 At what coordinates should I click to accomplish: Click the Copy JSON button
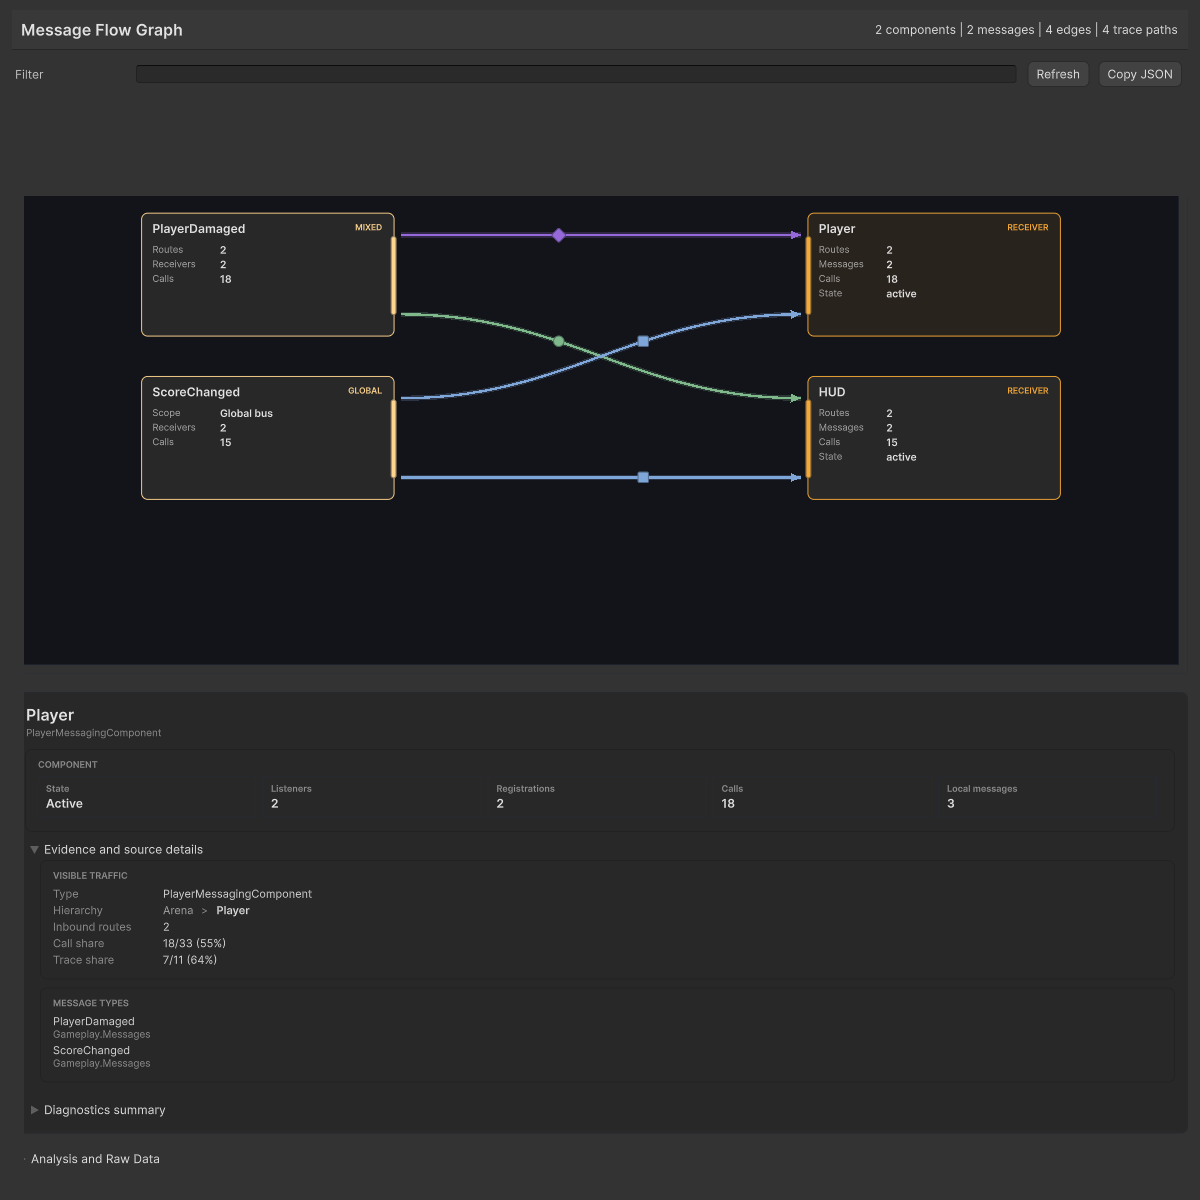(x=1140, y=74)
